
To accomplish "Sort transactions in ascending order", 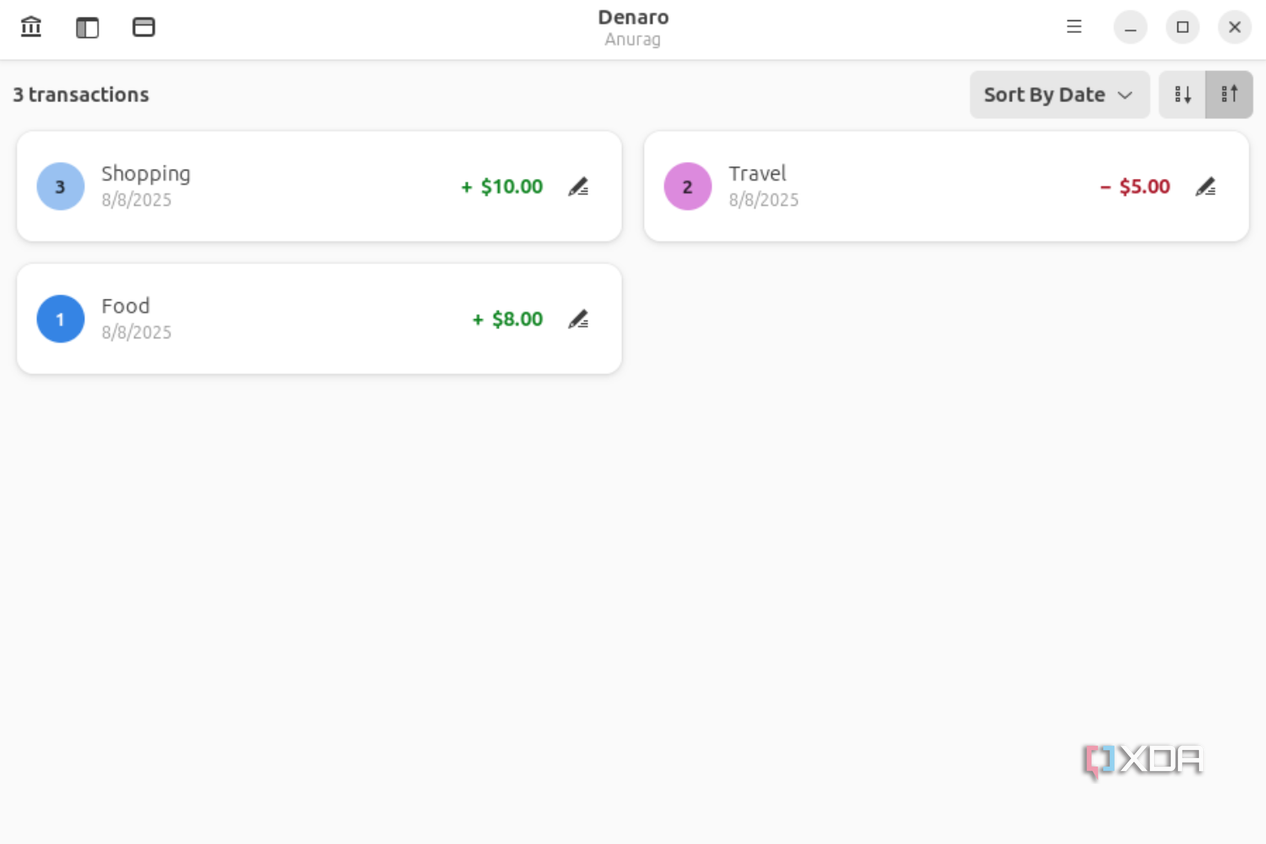I will (x=1230, y=95).
